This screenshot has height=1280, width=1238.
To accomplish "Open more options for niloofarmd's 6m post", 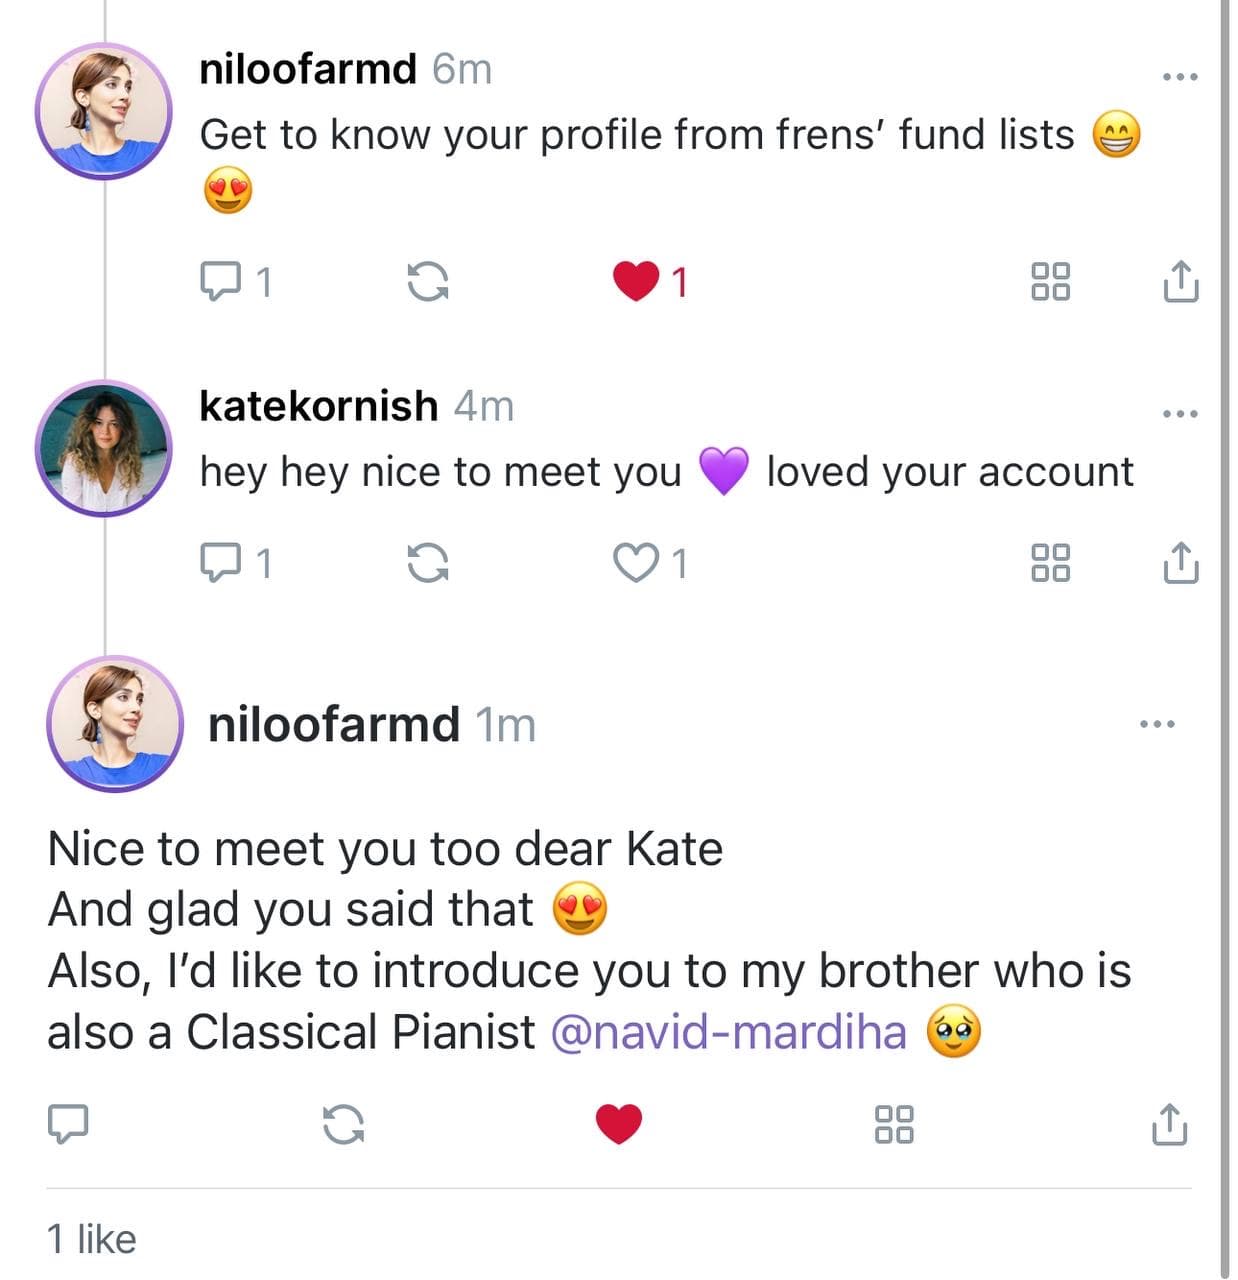I will pyautogui.click(x=1180, y=77).
